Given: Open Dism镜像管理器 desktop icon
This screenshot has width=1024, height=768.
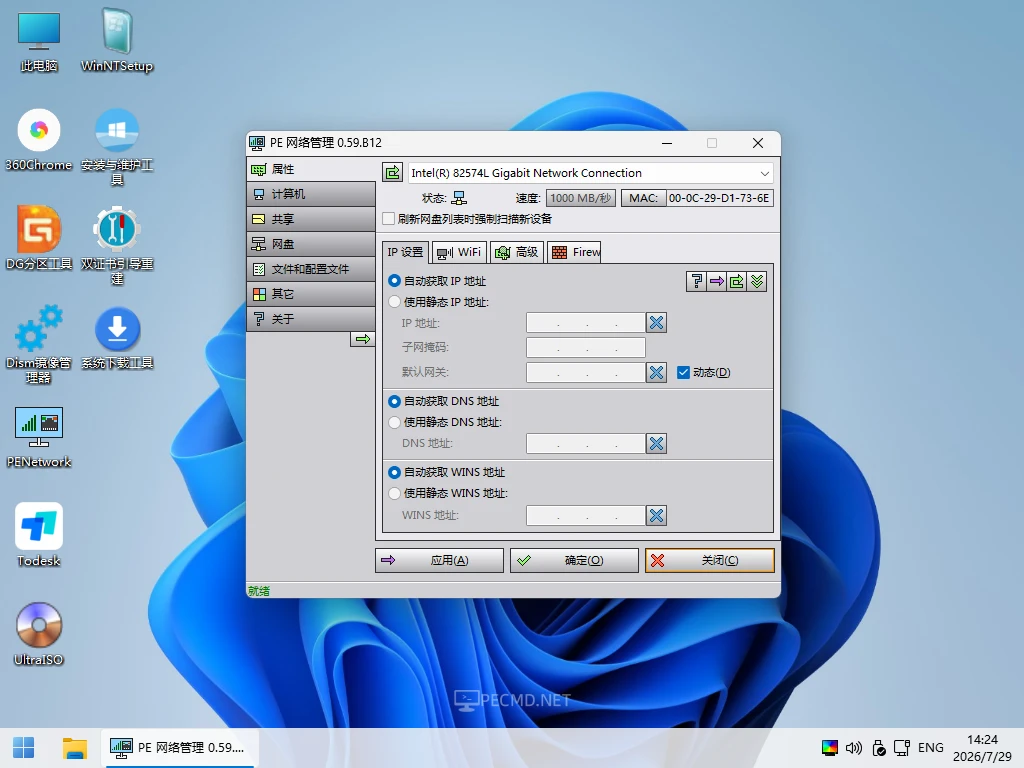Looking at the screenshot, I should pyautogui.click(x=39, y=345).
